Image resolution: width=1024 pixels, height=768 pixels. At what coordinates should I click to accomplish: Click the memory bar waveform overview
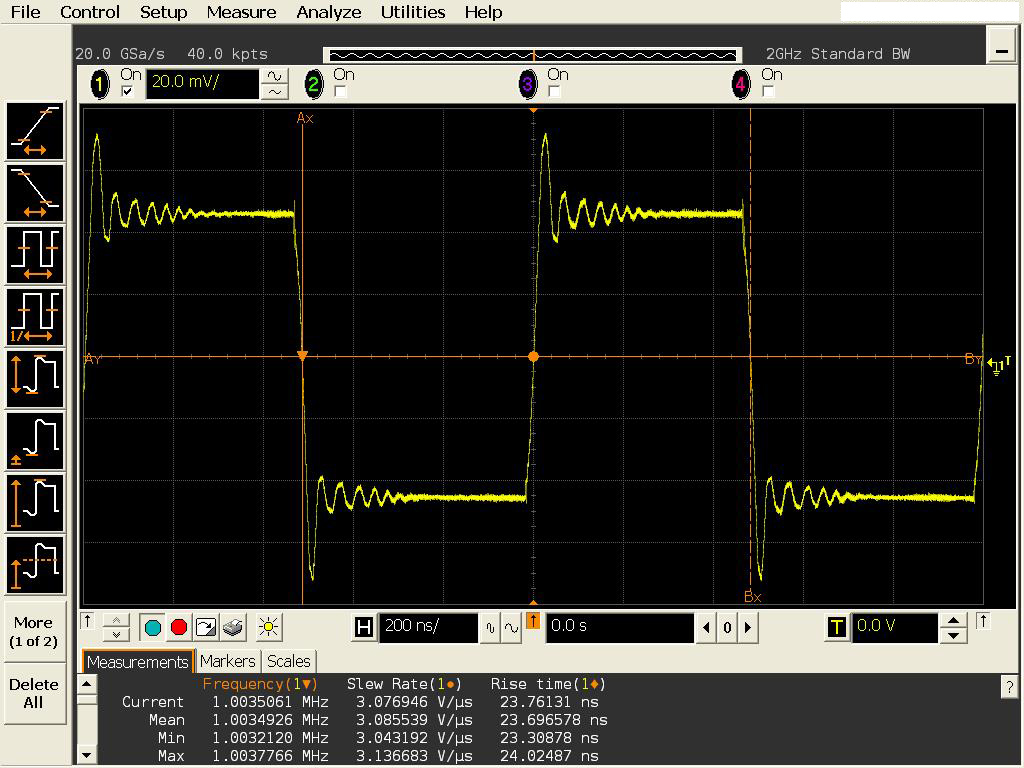[x=533, y=55]
